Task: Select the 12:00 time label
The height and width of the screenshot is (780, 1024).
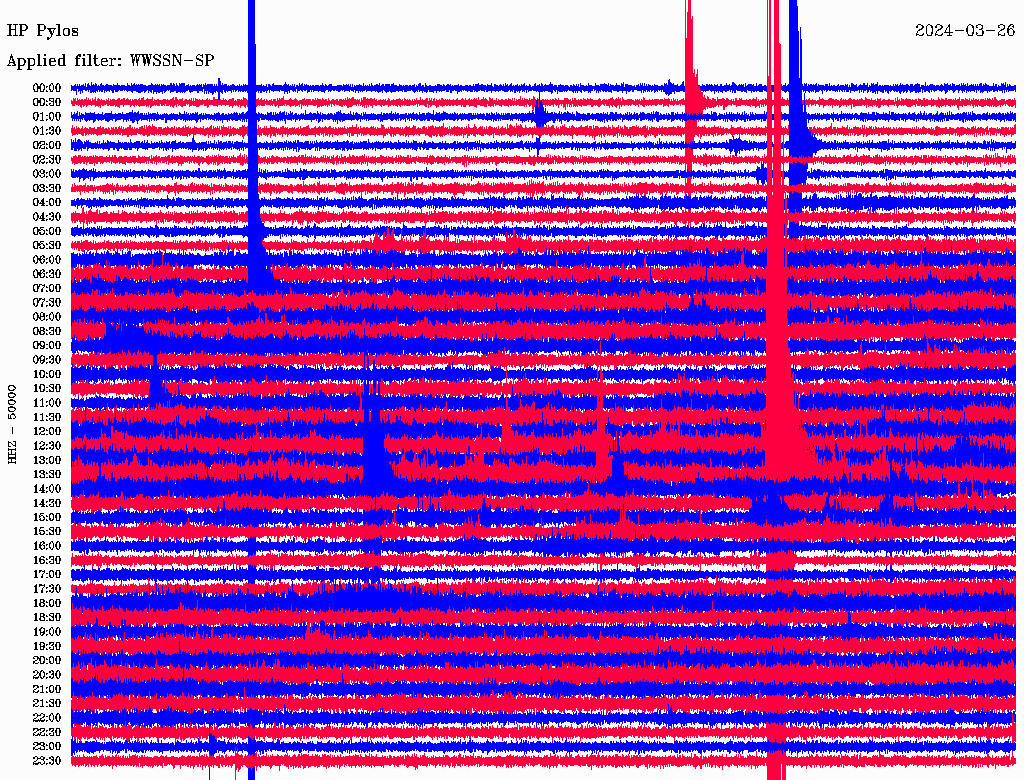Action: point(46,431)
